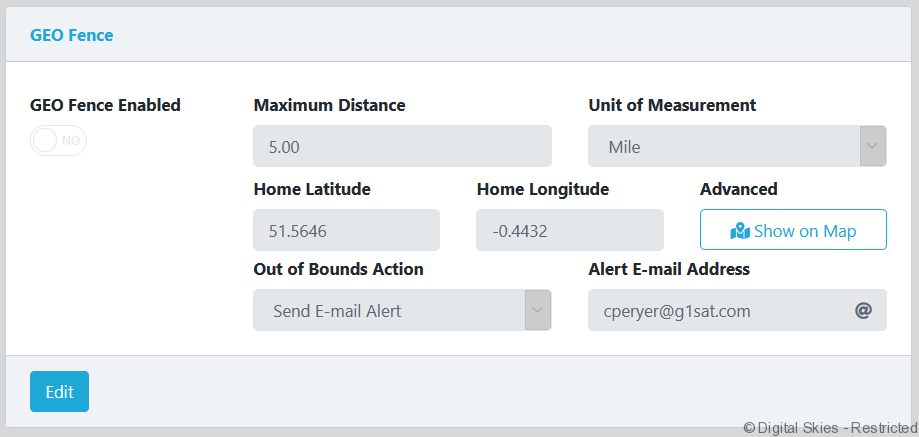Click the GEO Fence panel header title

click(72, 35)
